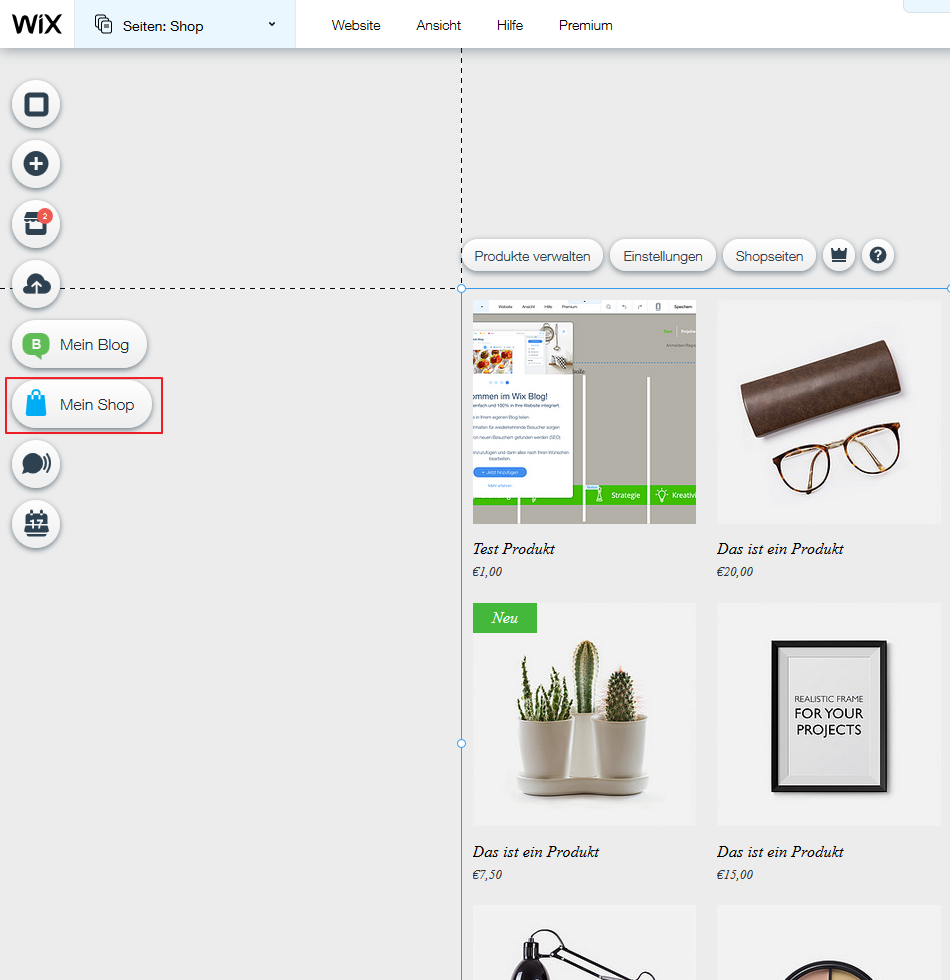
Task: Open the Media upload cloud icon
Action: (36, 285)
